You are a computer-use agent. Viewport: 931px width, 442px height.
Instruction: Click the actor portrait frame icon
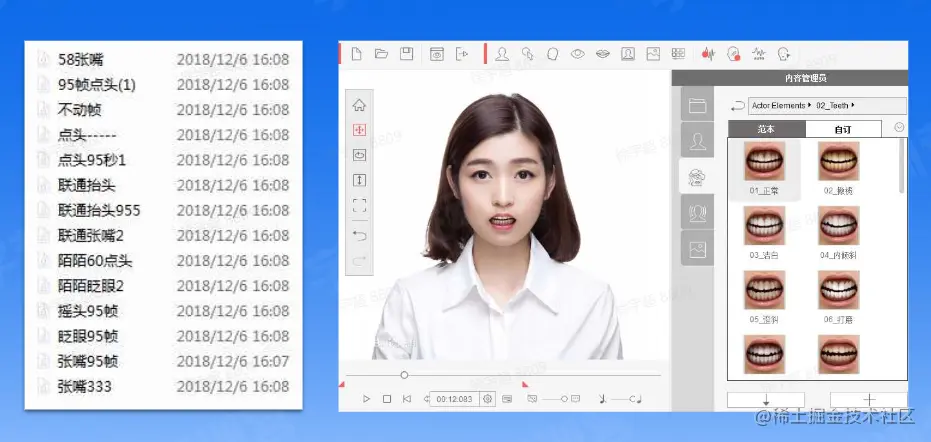[x=628, y=54]
